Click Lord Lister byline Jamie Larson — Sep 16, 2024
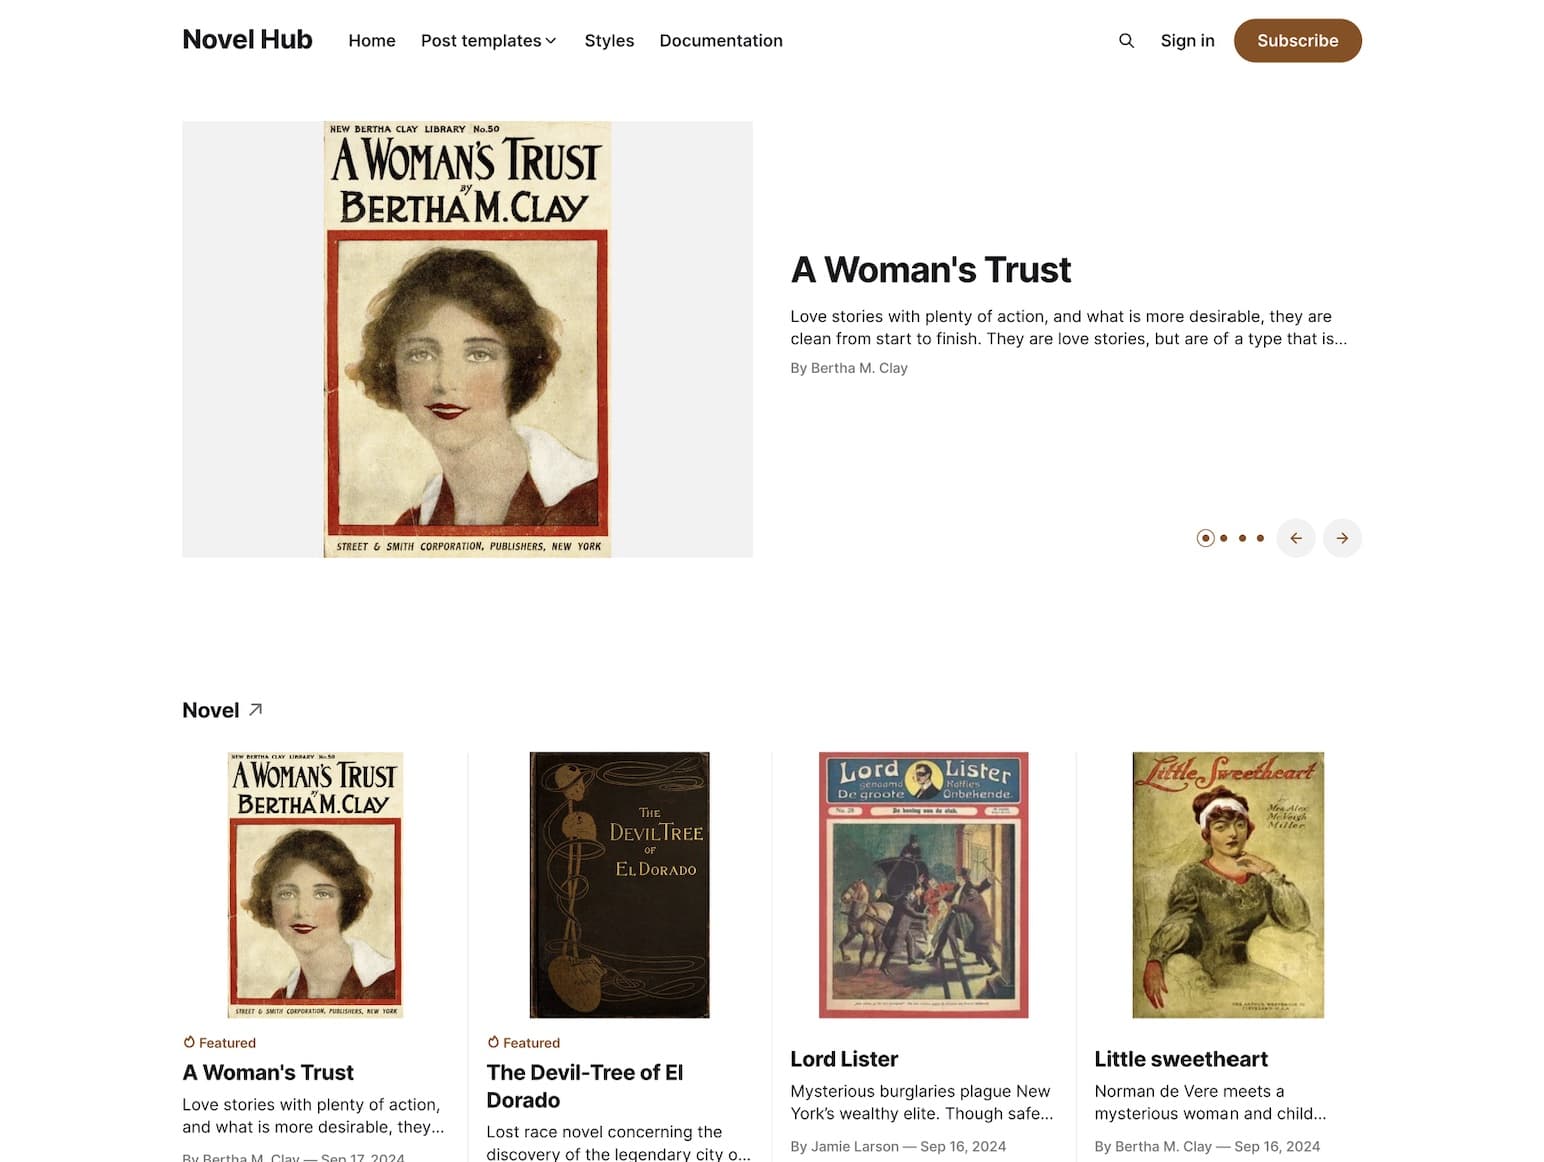Screen dimensions: 1544x1162 point(898,1146)
